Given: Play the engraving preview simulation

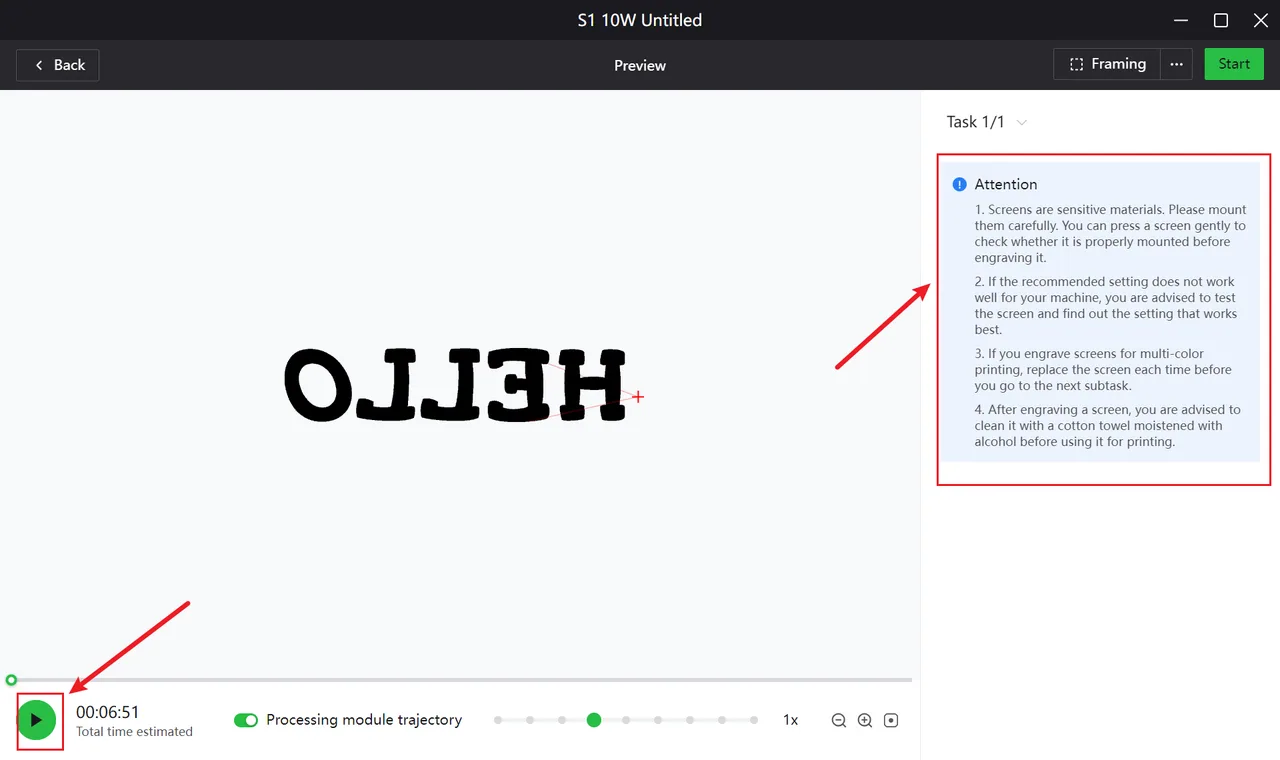Looking at the screenshot, I should [36, 720].
